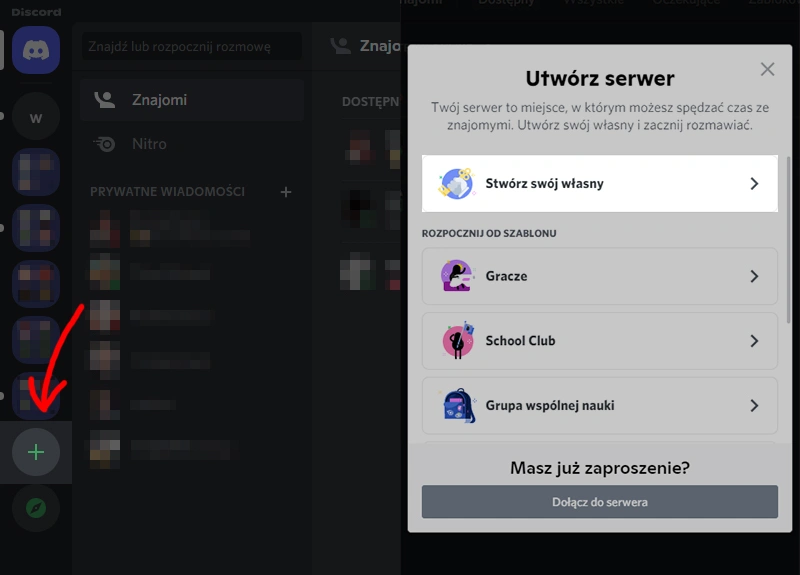Click the template list scrollbar in dialog
Screen dimensions: 800x575
click(x=789, y=240)
